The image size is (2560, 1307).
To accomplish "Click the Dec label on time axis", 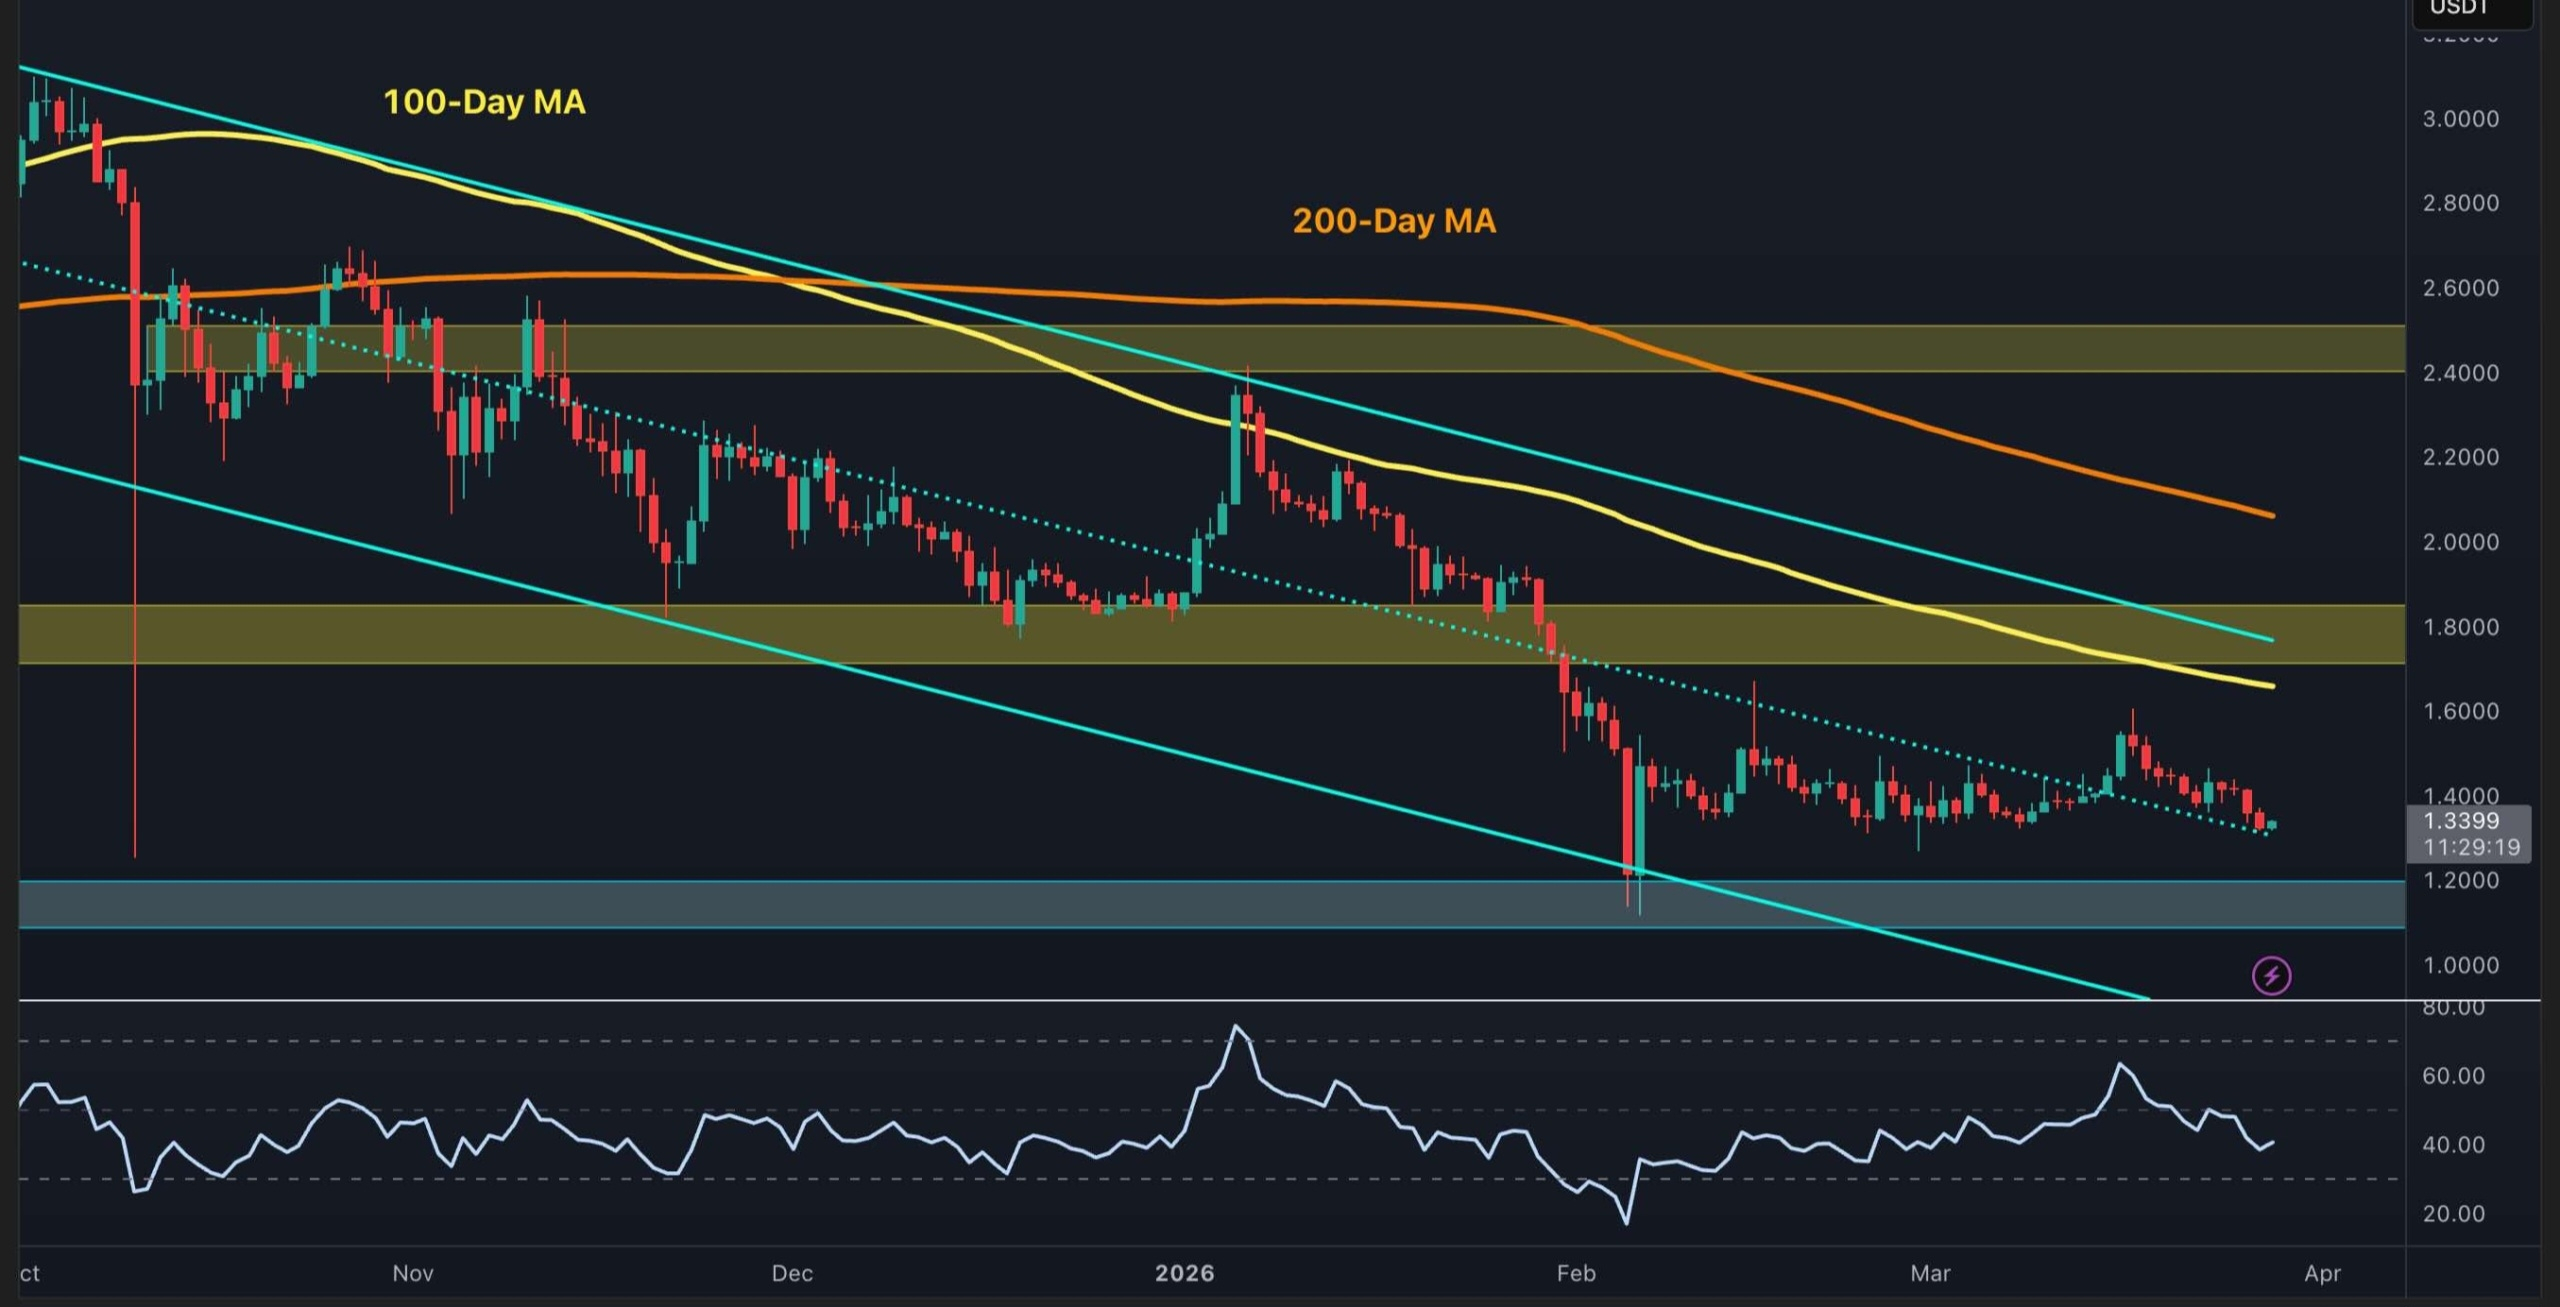I will pos(792,1273).
